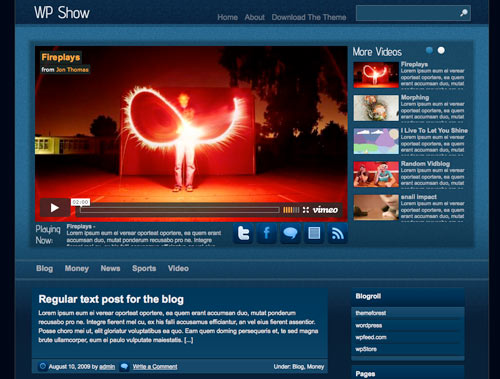
Task: Open the Sports category tab
Action: (x=144, y=268)
